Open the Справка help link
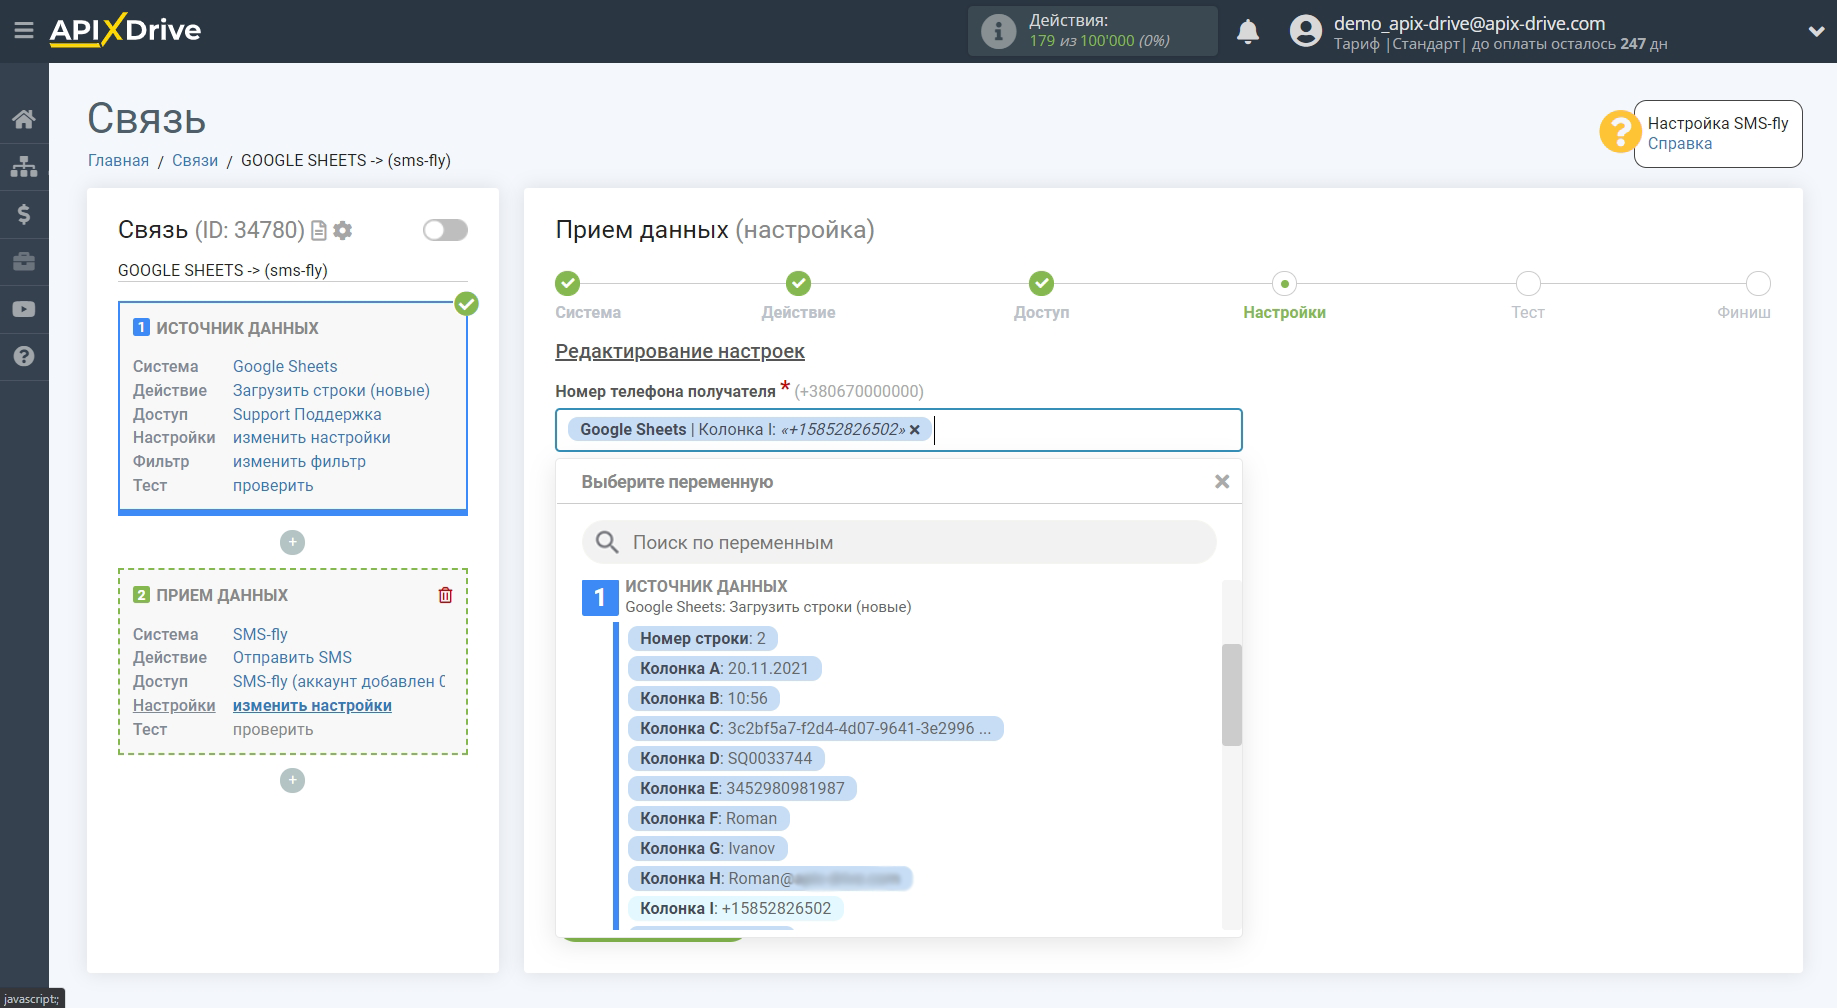The height and width of the screenshot is (1008, 1837). point(1680,143)
